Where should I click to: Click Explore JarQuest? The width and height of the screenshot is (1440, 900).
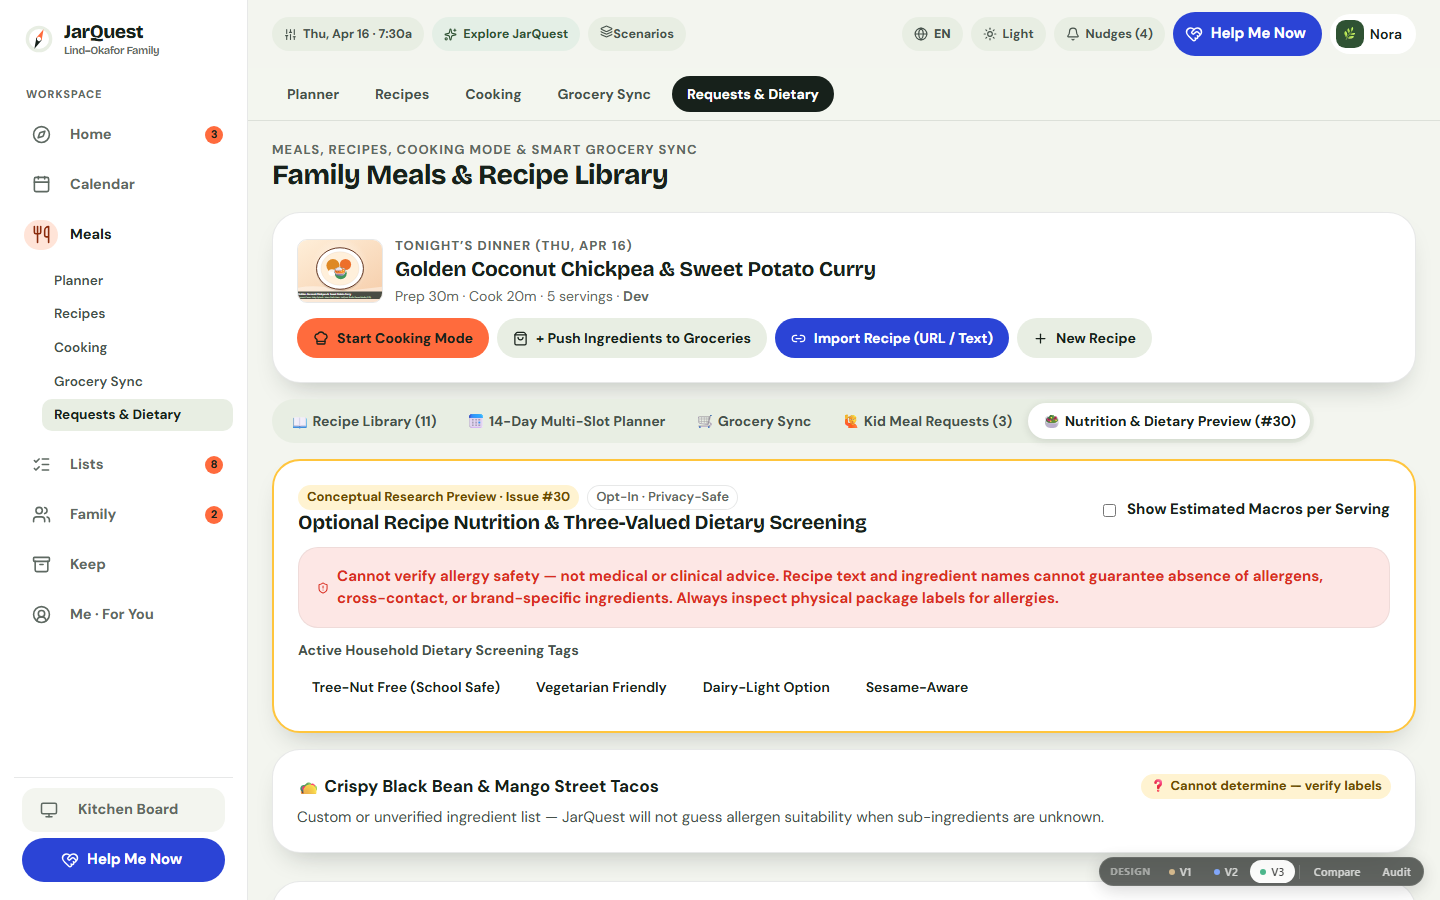[x=506, y=34]
